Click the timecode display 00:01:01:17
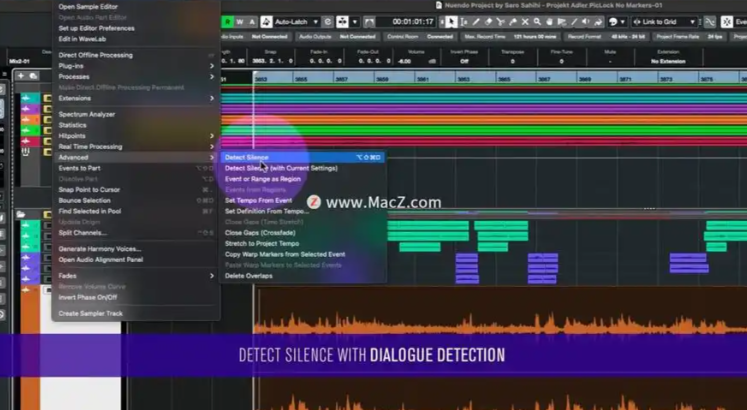Image resolution: width=747 pixels, height=410 pixels. [x=412, y=21]
